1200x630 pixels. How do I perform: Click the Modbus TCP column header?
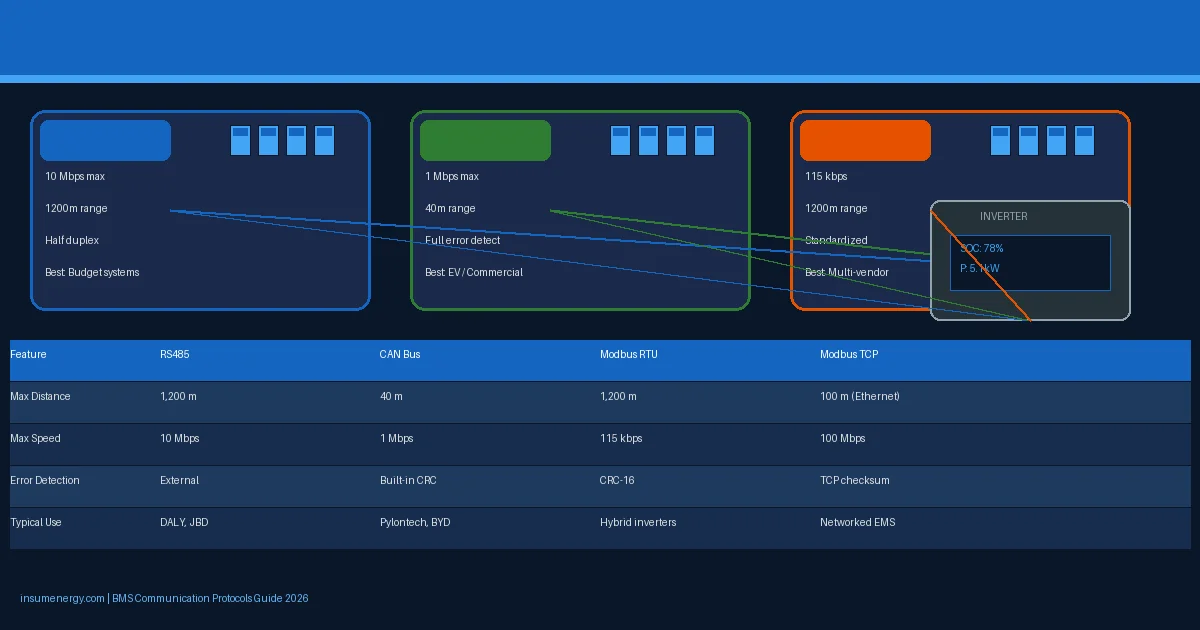(849, 354)
